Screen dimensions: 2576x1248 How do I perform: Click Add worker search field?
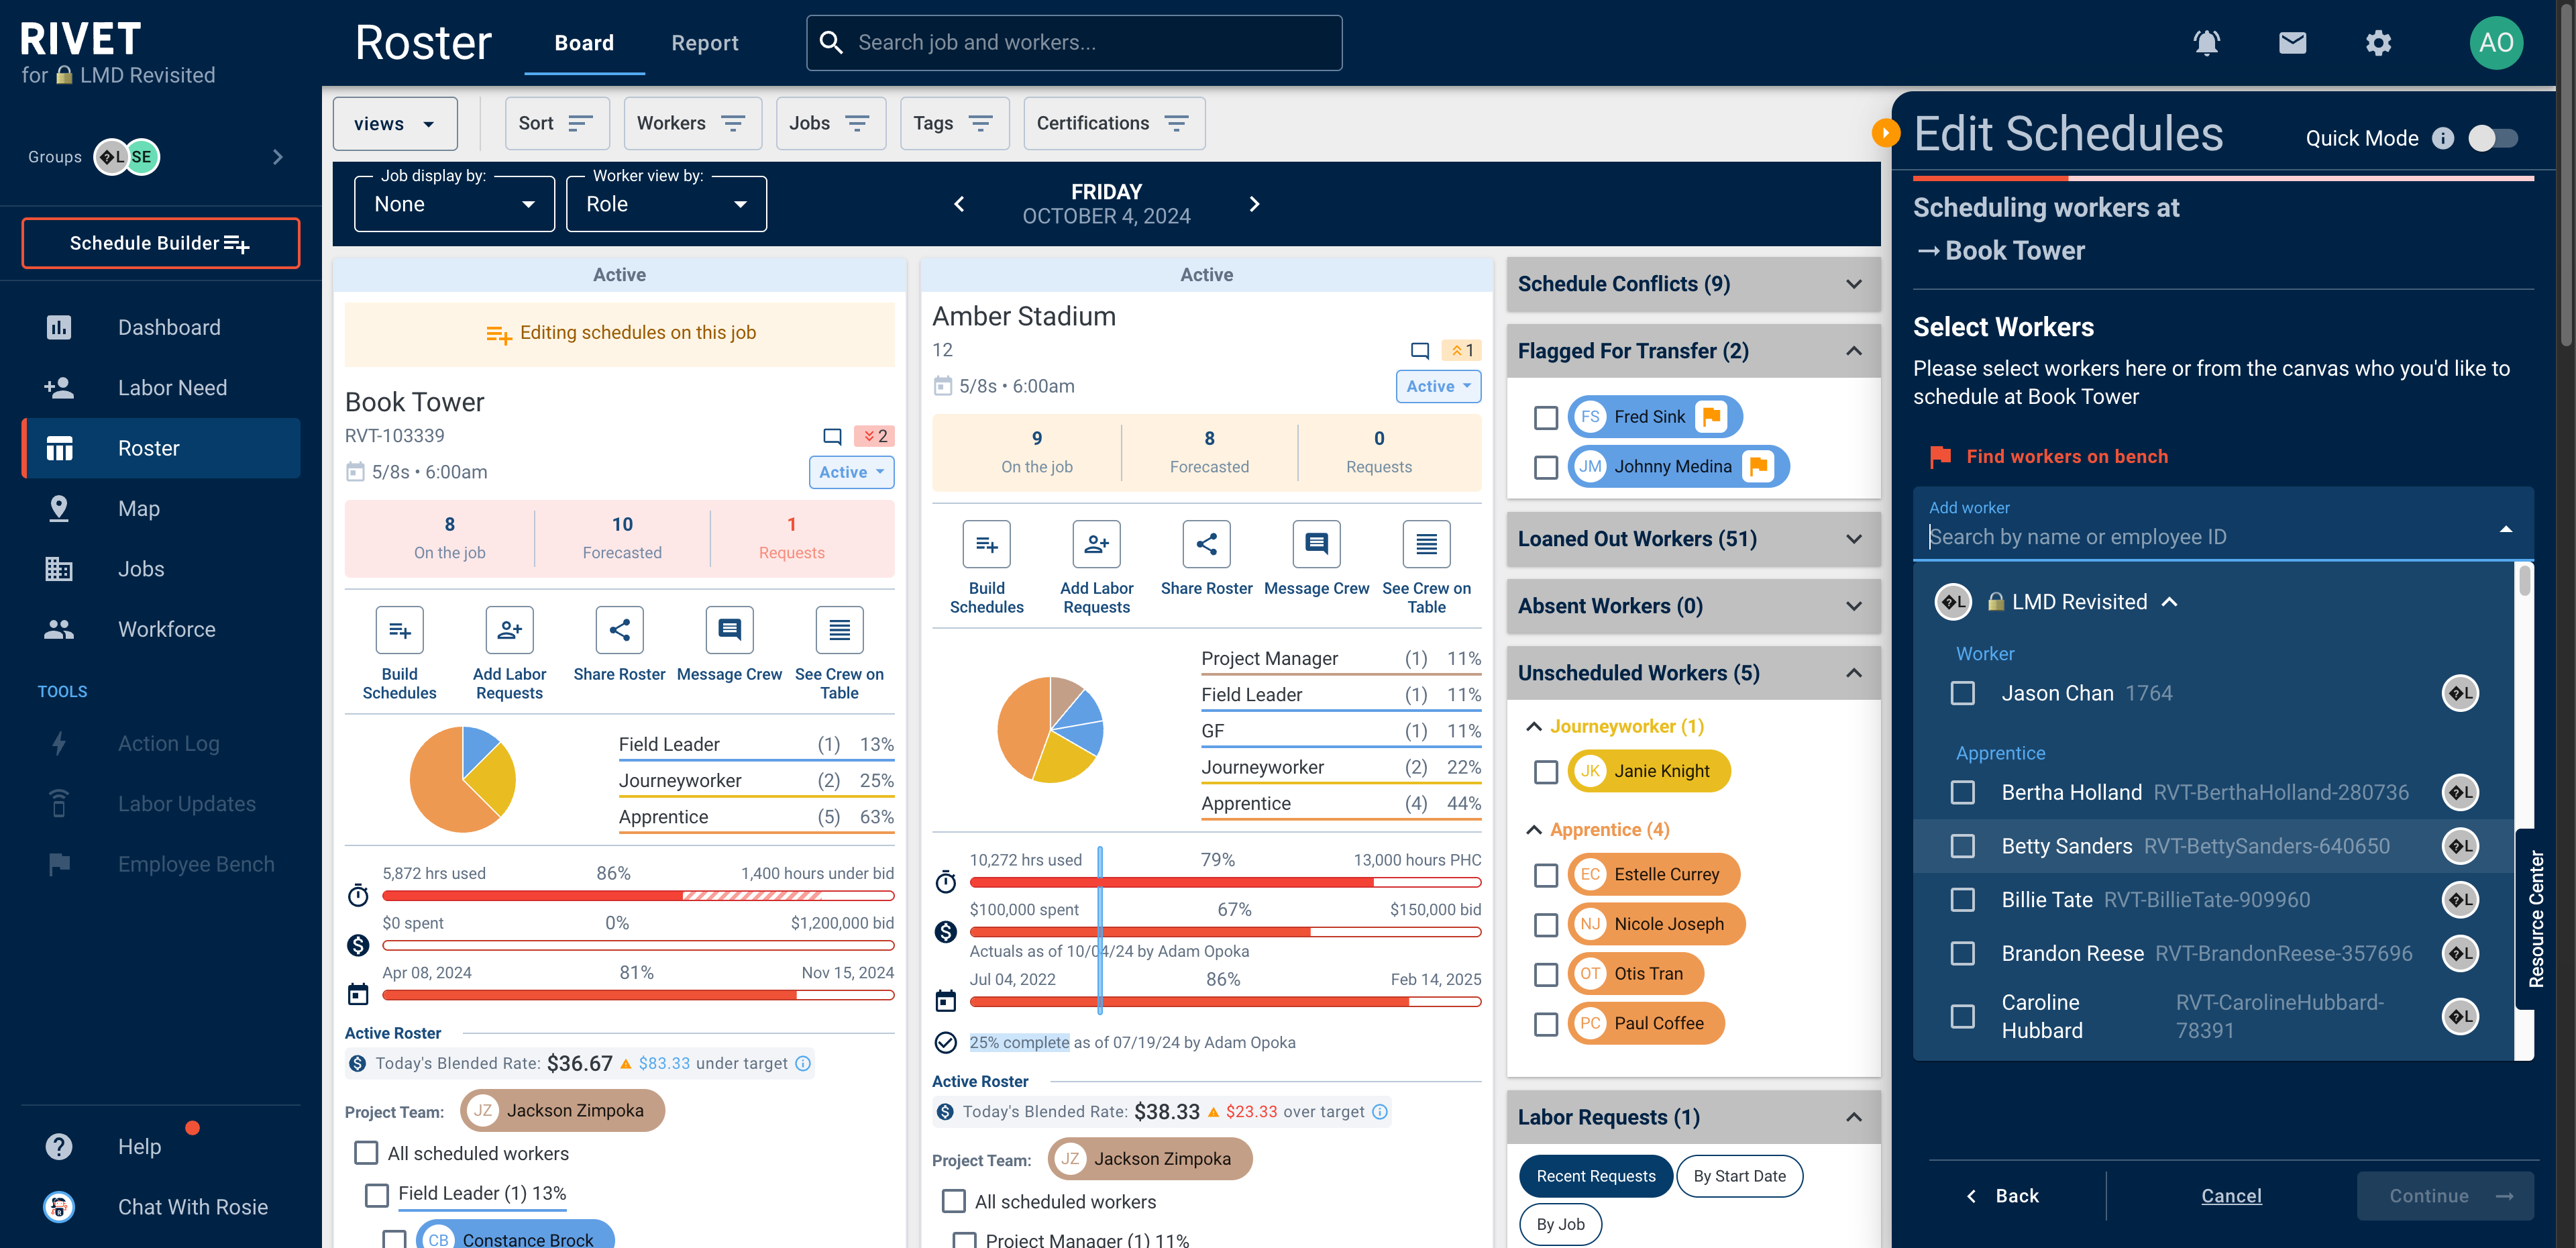click(2222, 525)
